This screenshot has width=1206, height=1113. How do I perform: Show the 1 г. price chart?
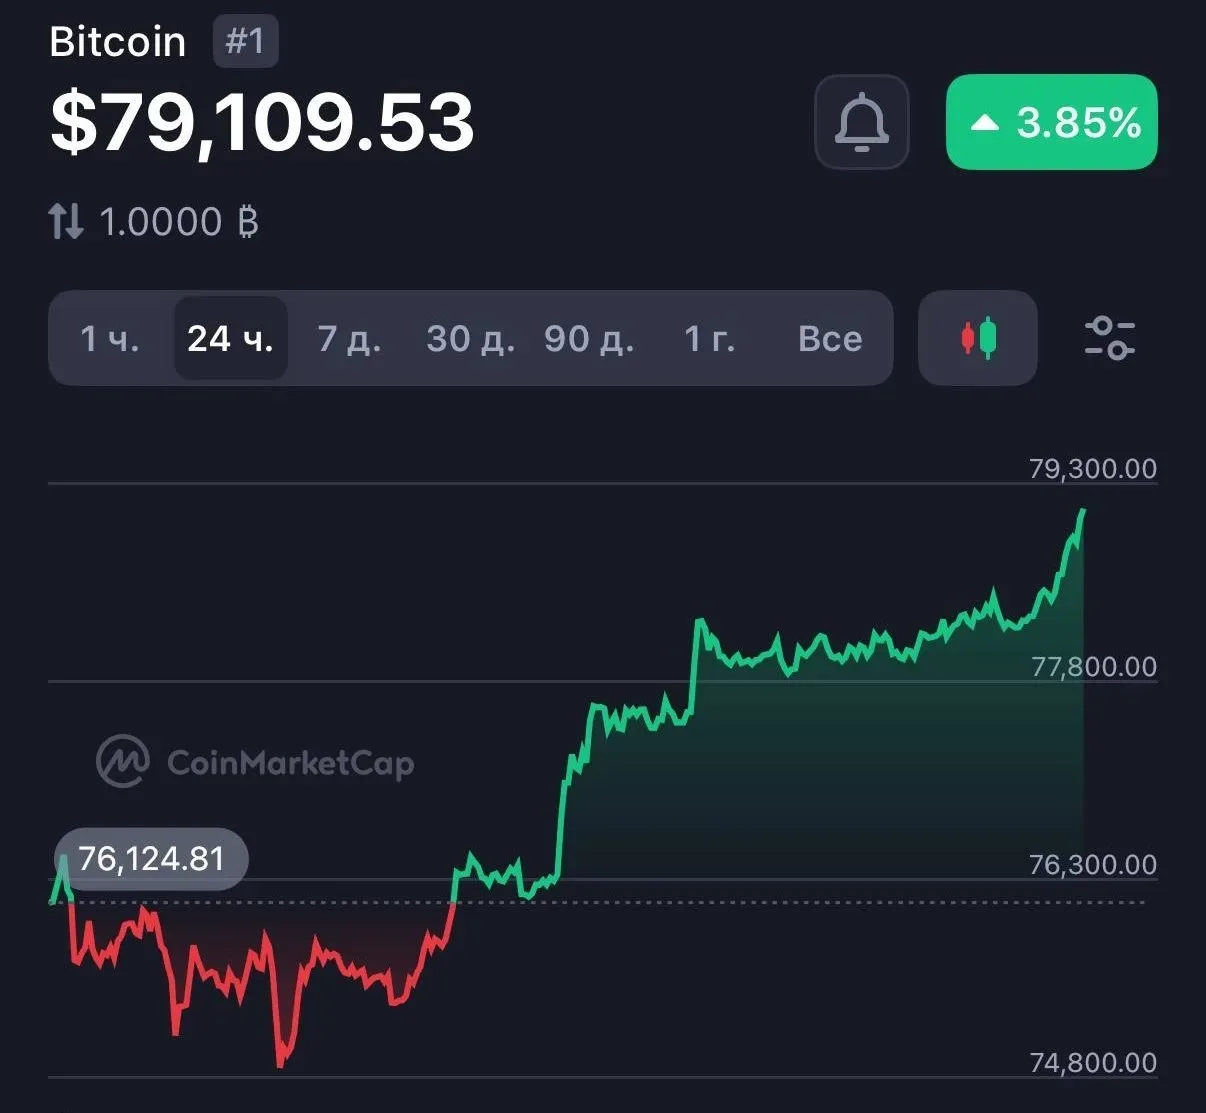pos(709,339)
